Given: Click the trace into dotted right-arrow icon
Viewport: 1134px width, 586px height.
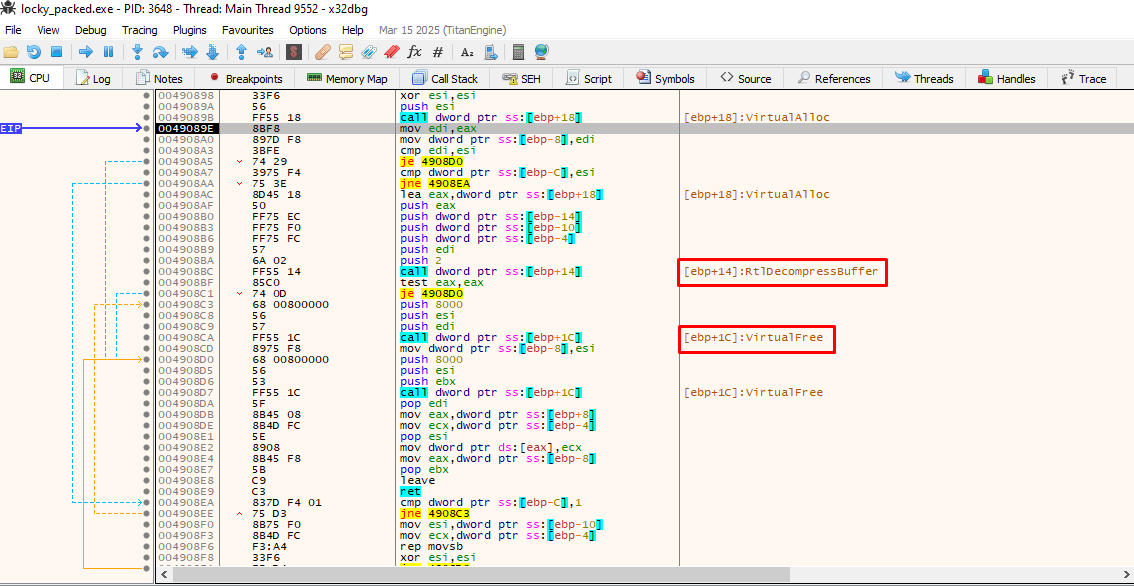Looking at the screenshot, I should pyautogui.click(x=190, y=52).
